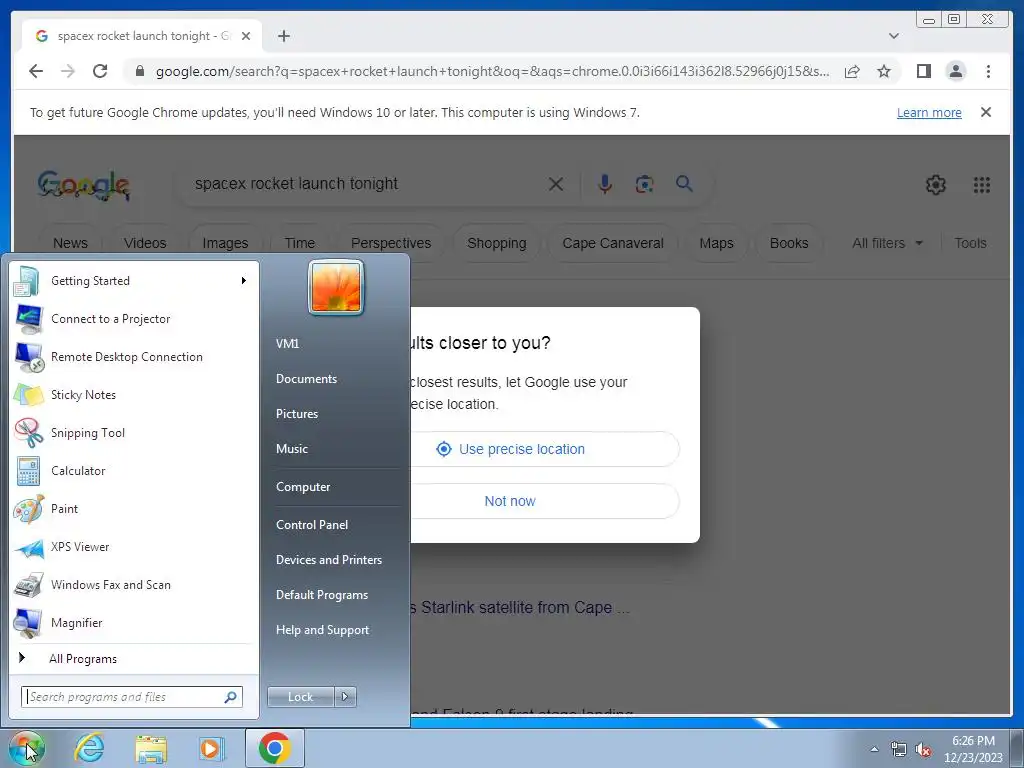Screen dimensions: 1024x768
Task: Open Remote Desktop Connection
Action: (134, 357)
